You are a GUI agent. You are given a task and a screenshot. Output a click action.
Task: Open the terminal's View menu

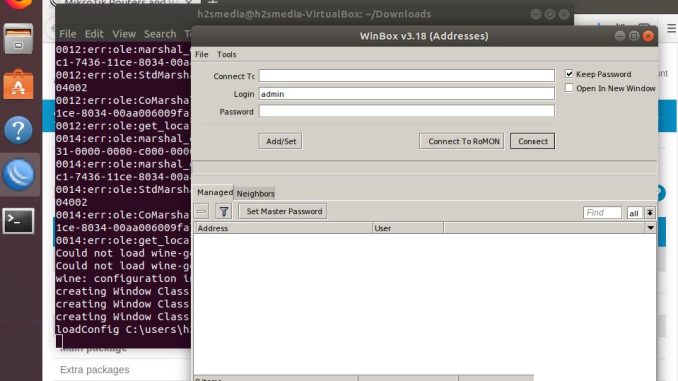(124, 34)
